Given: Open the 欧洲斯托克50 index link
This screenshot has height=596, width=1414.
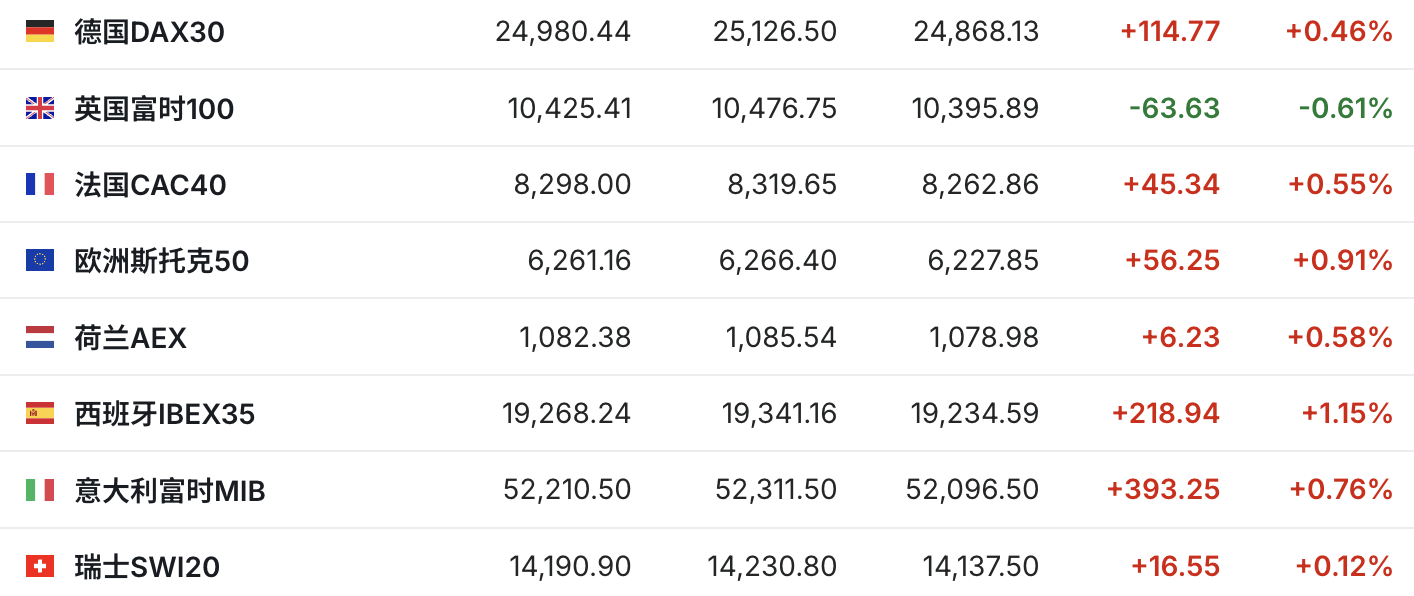Looking at the screenshot, I should pos(162,261).
